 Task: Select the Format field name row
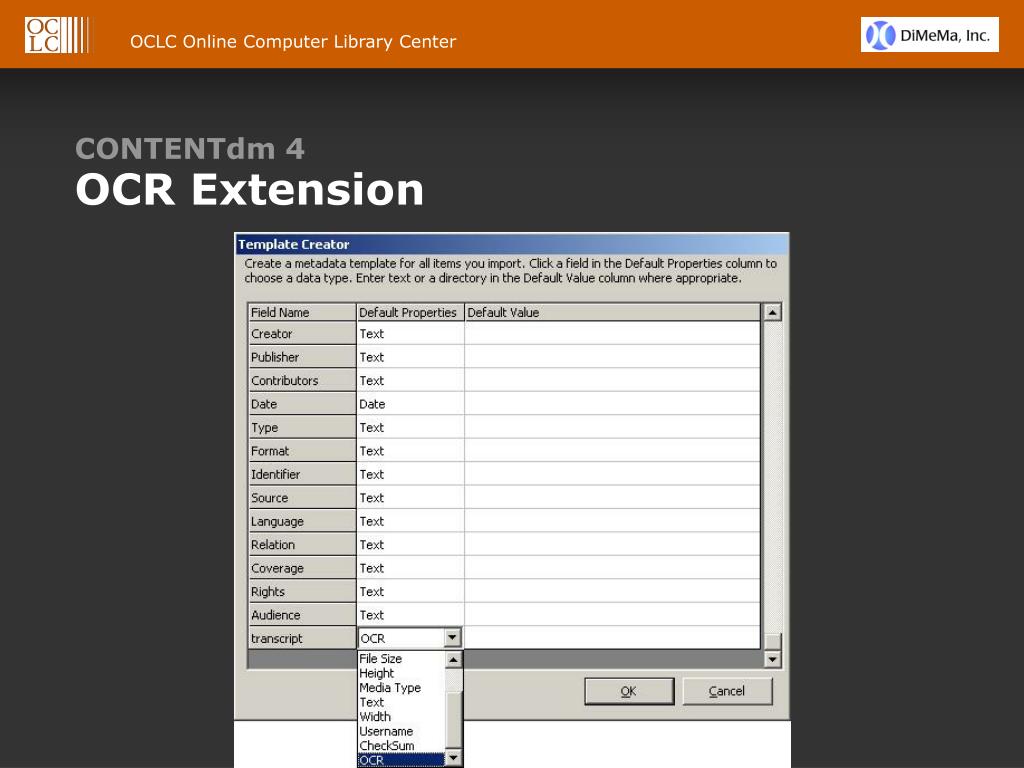(302, 451)
